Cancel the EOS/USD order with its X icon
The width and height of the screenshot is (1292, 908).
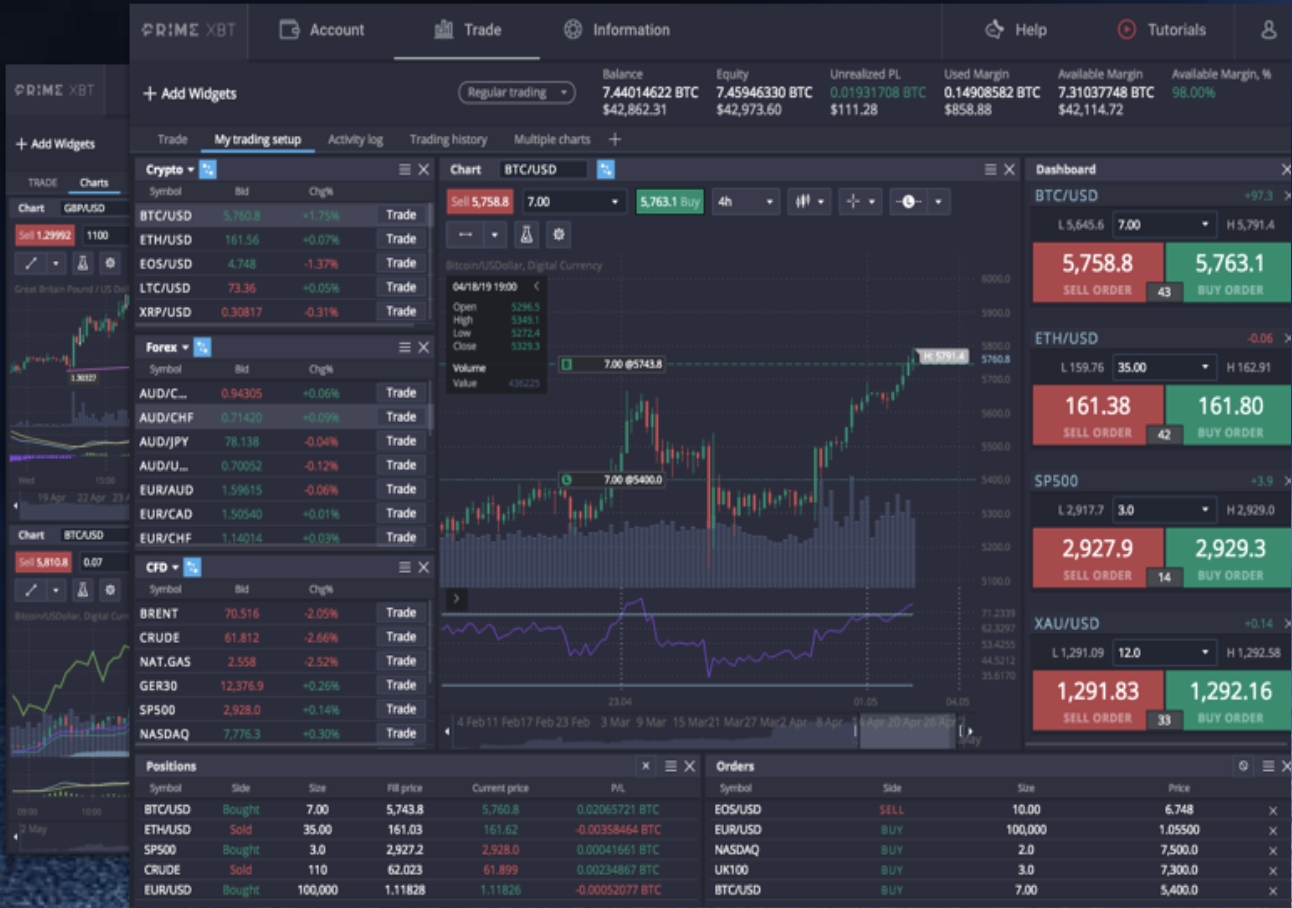pos(1272,810)
